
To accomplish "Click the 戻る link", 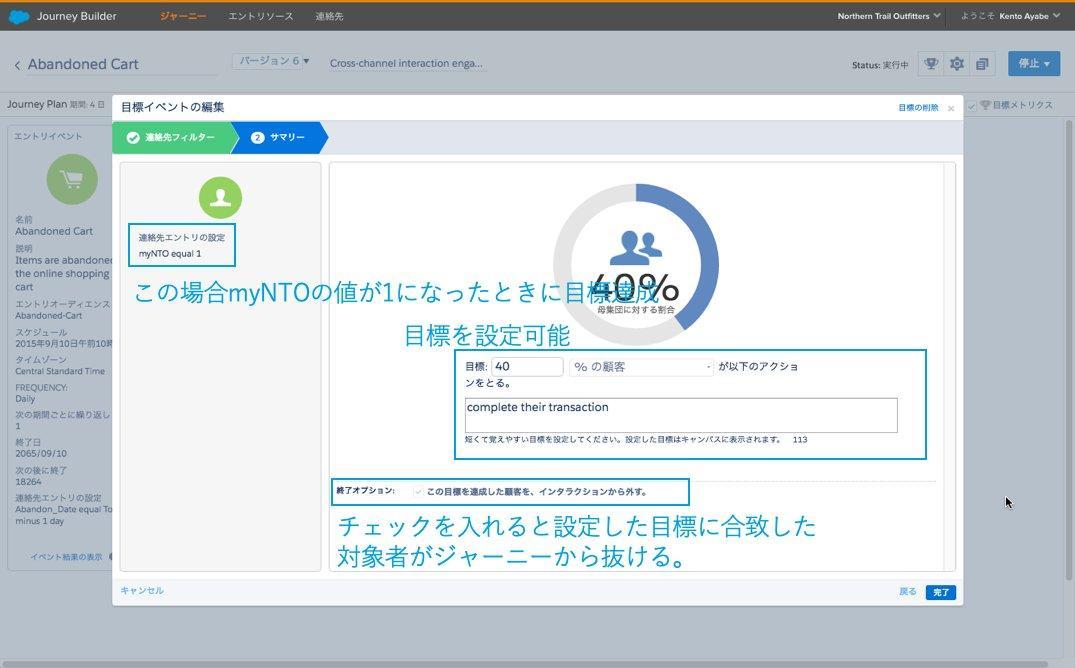I will (908, 592).
